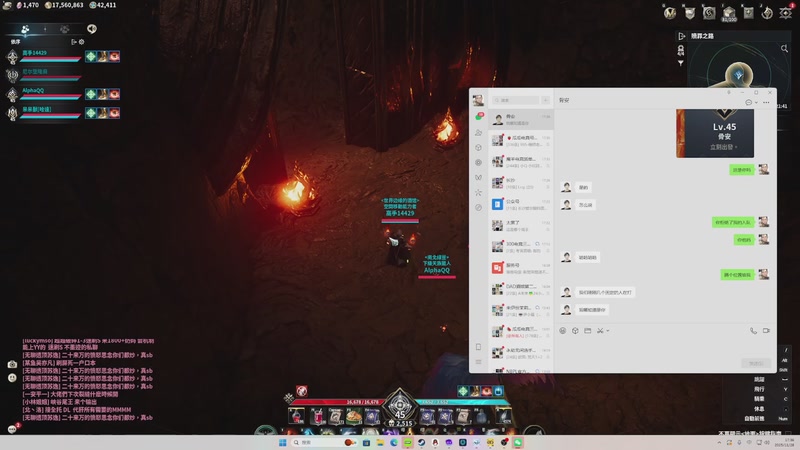Open three-dots chat info menu in WeChat
The height and width of the screenshot is (450, 800).
(766, 102)
